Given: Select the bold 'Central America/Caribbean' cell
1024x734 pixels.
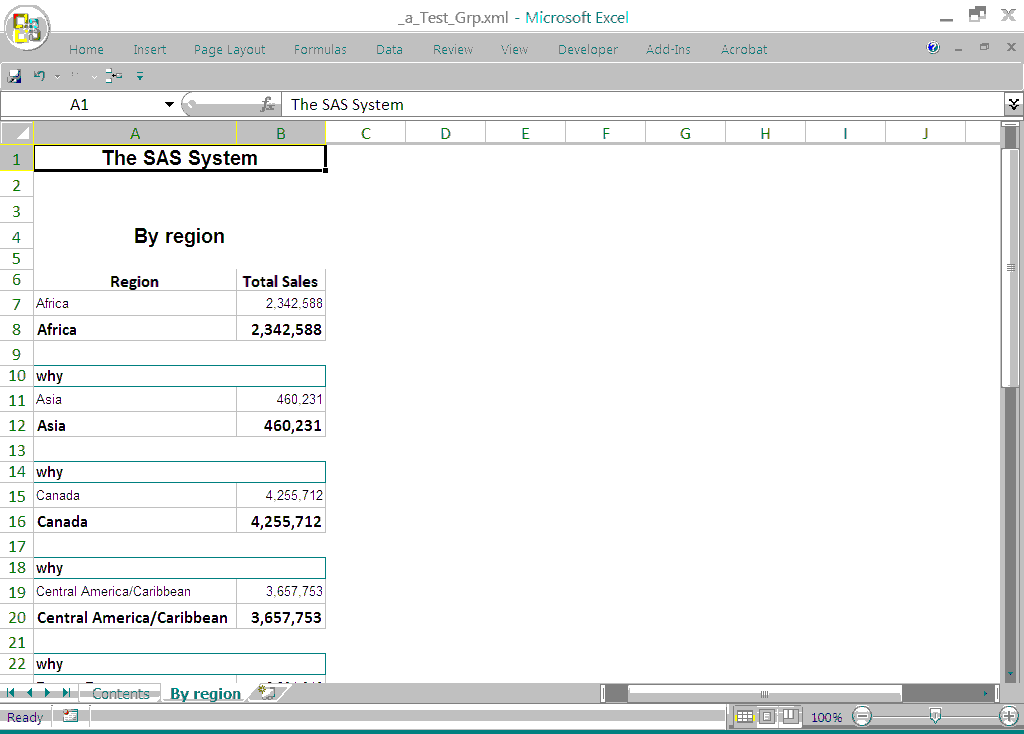Looking at the screenshot, I should pos(135,617).
